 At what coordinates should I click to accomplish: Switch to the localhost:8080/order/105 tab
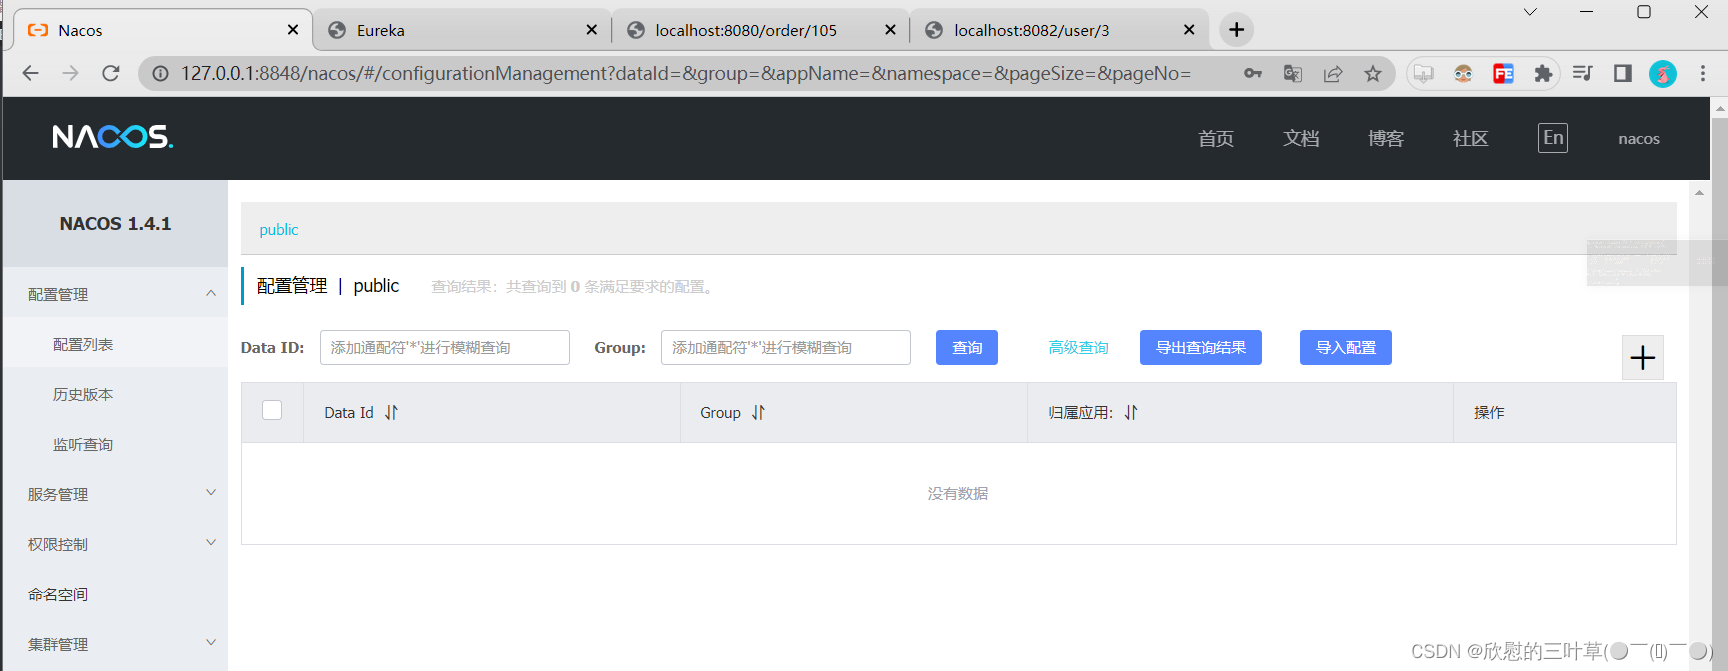tap(759, 30)
